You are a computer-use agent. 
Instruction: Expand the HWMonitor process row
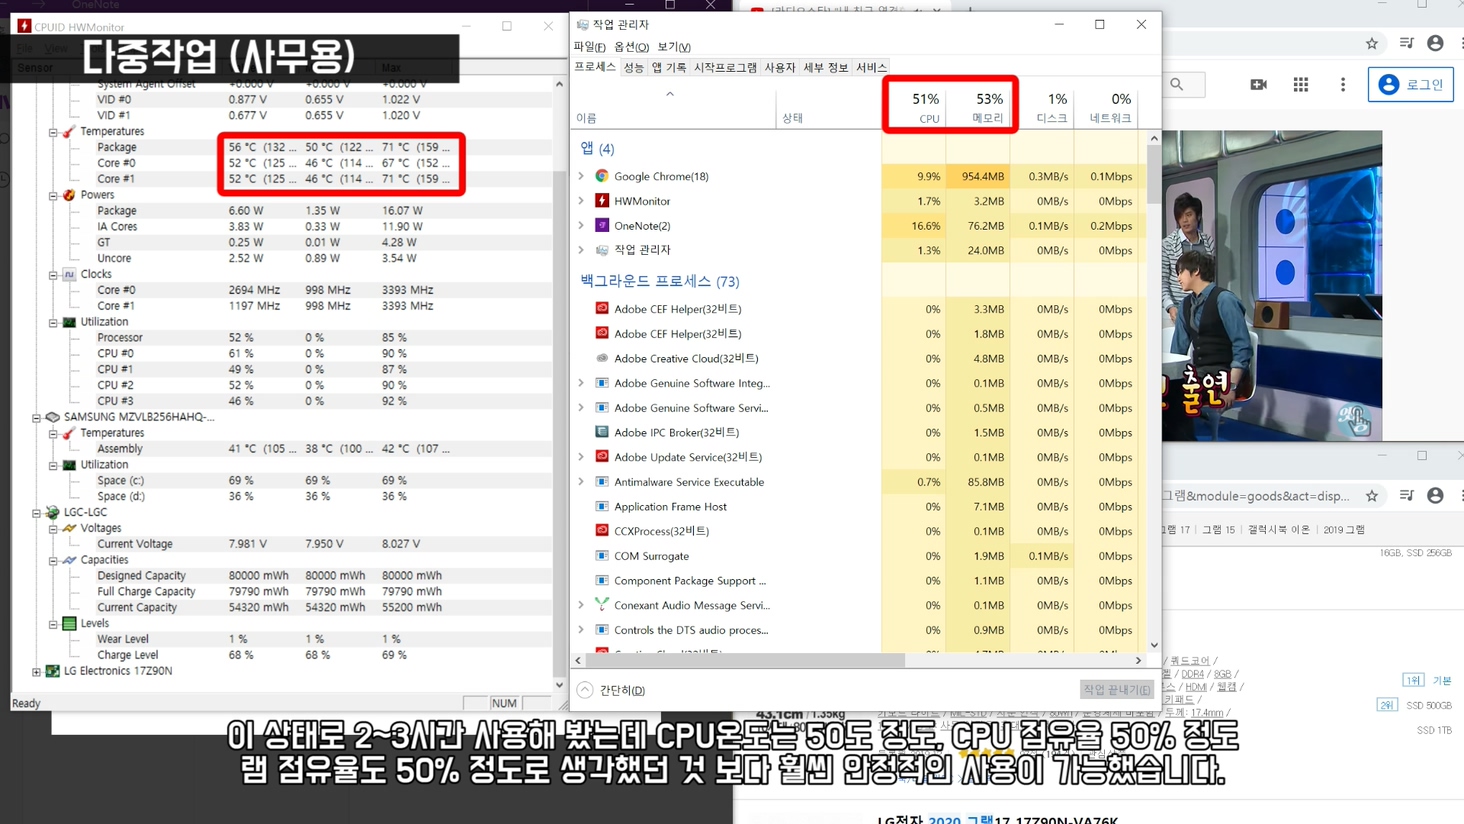[581, 201]
